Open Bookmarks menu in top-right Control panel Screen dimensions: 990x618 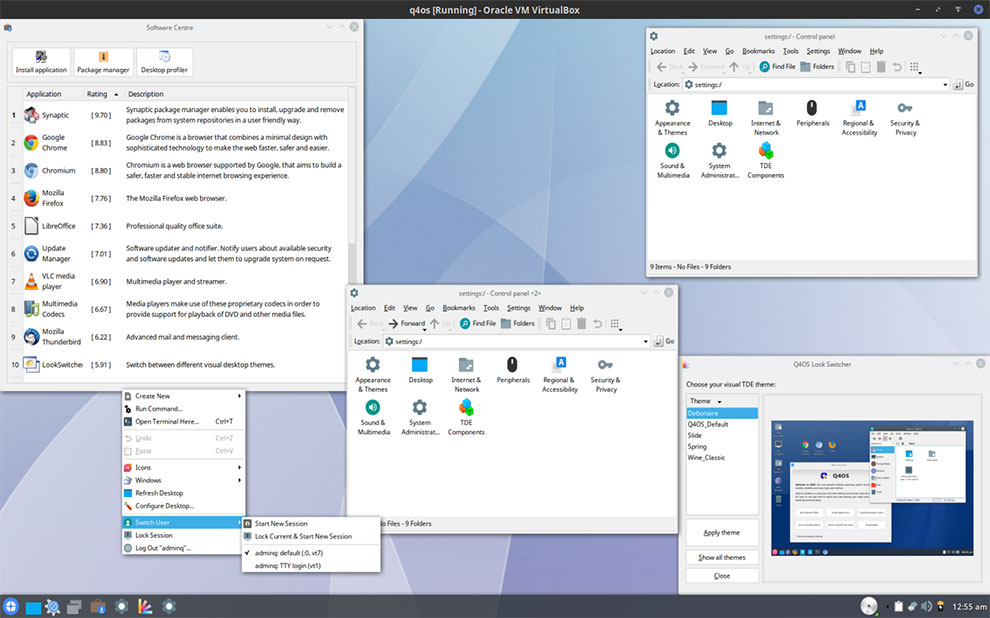[758, 51]
